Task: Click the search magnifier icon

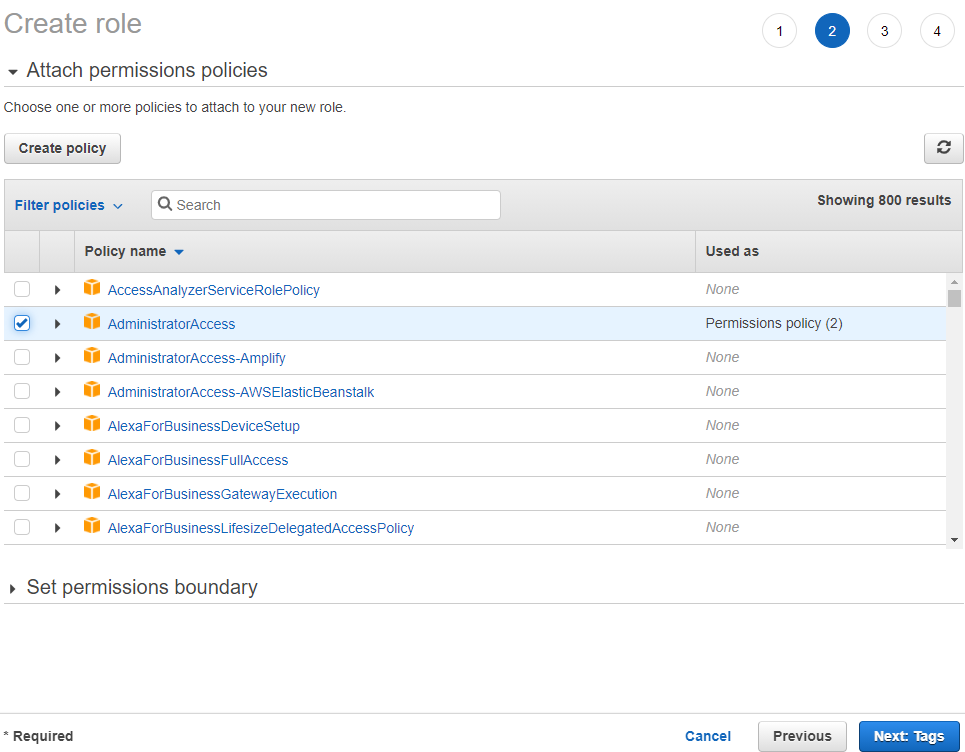Action: [x=165, y=204]
